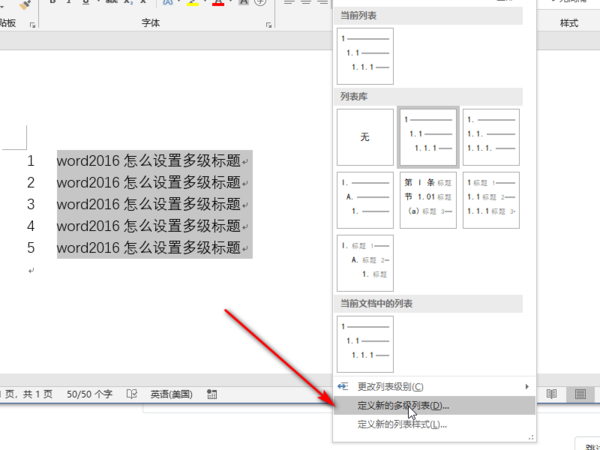Click list line numbered 4 in document
This screenshot has height=450, width=600.
tap(148, 226)
